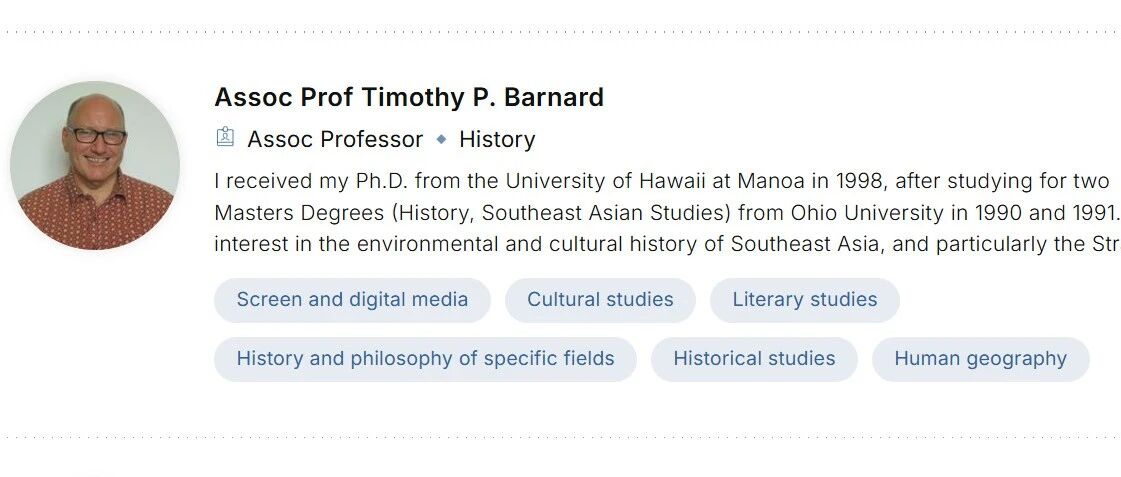
Task: Click the dotted divider below the tags
Action: coord(560,437)
